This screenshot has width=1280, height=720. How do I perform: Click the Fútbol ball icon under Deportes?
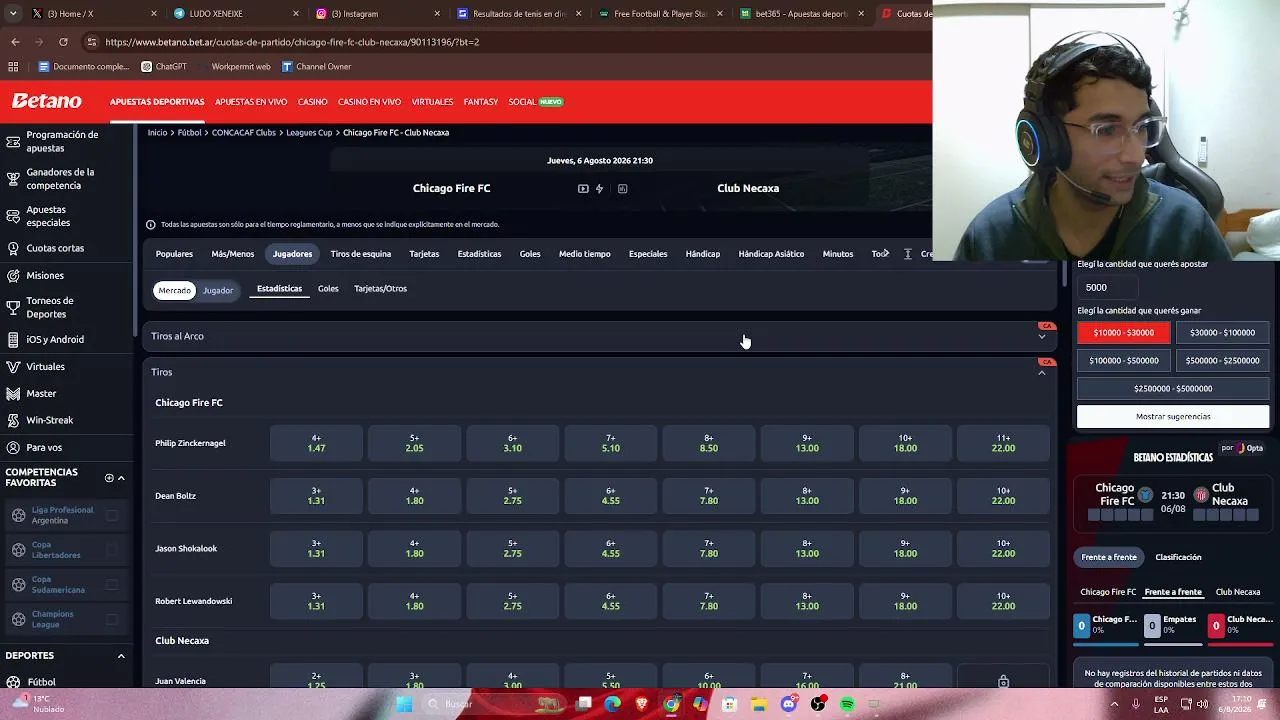(x=13, y=682)
